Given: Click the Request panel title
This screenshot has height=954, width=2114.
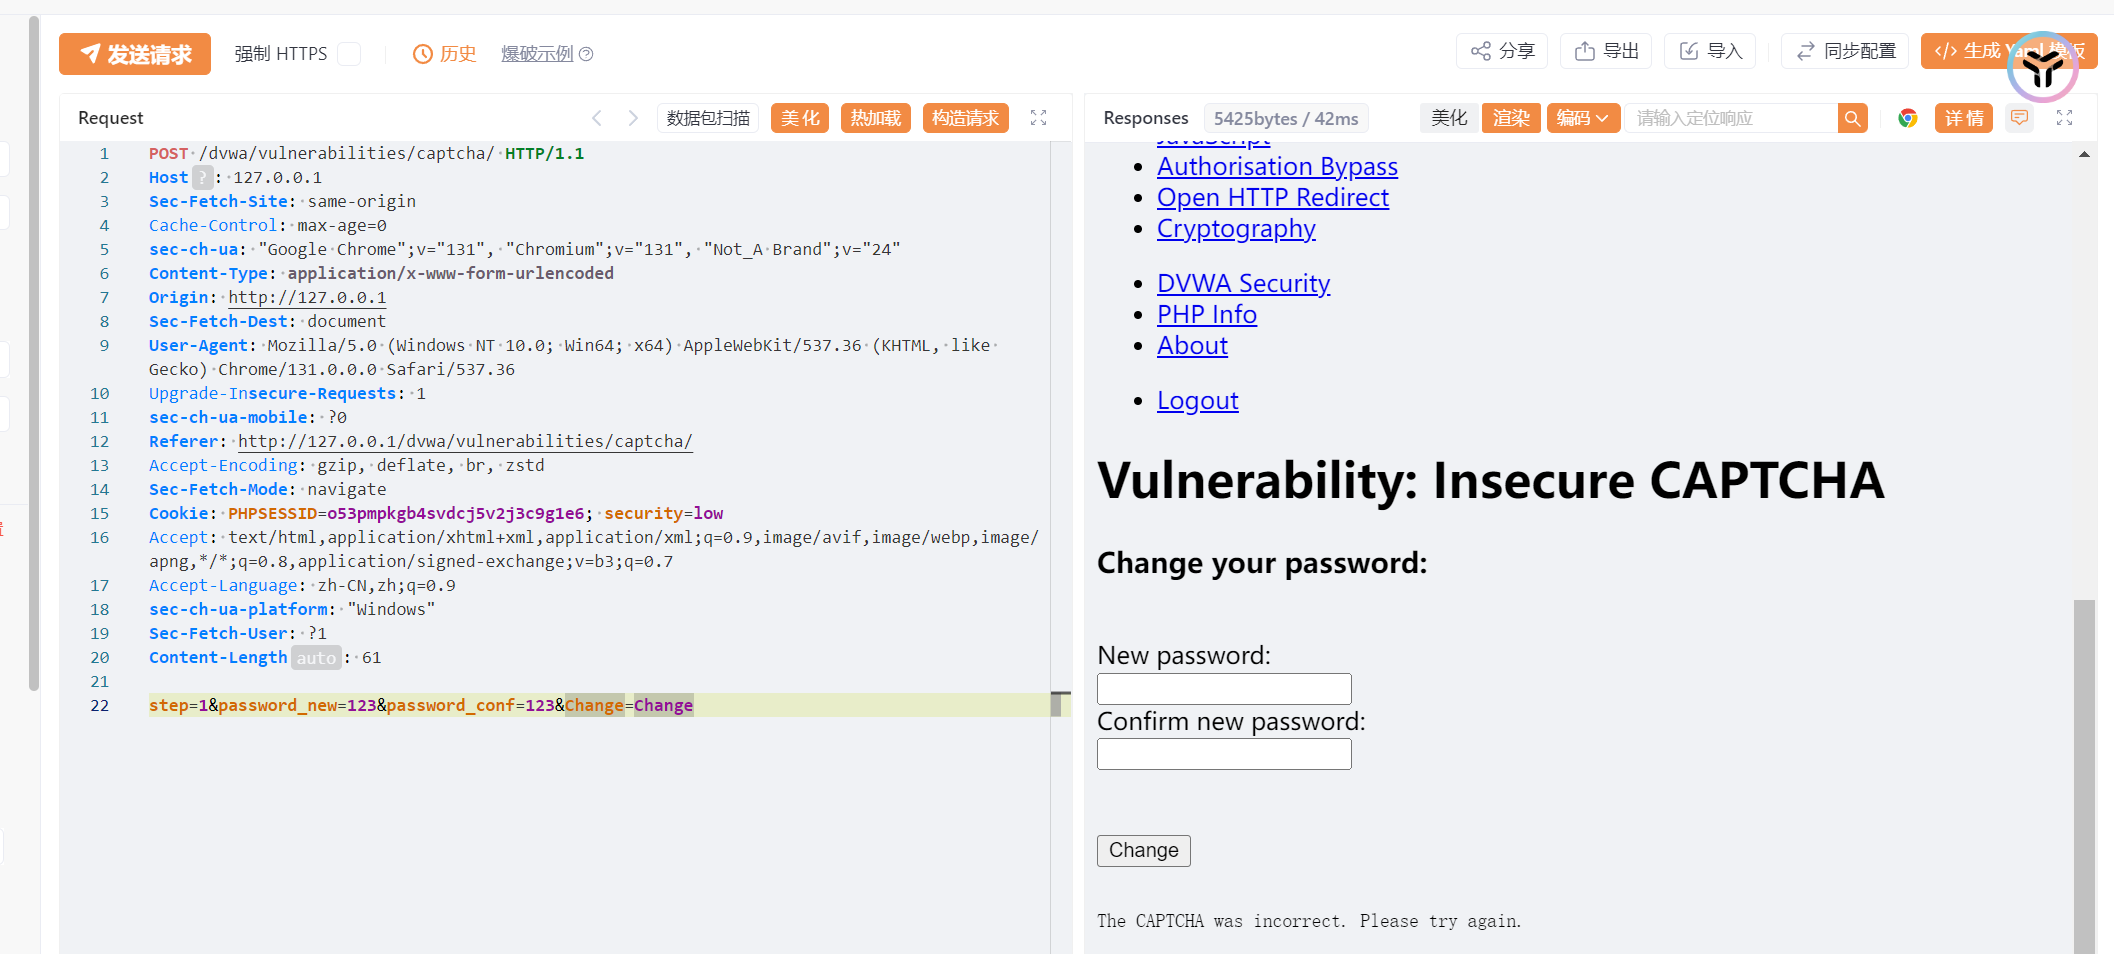Looking at the screenshot, I should tap(111, 118).
